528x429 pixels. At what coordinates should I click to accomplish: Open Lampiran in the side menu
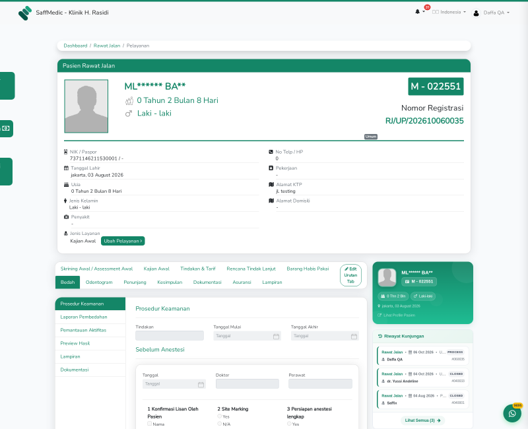tap(90, 357)
